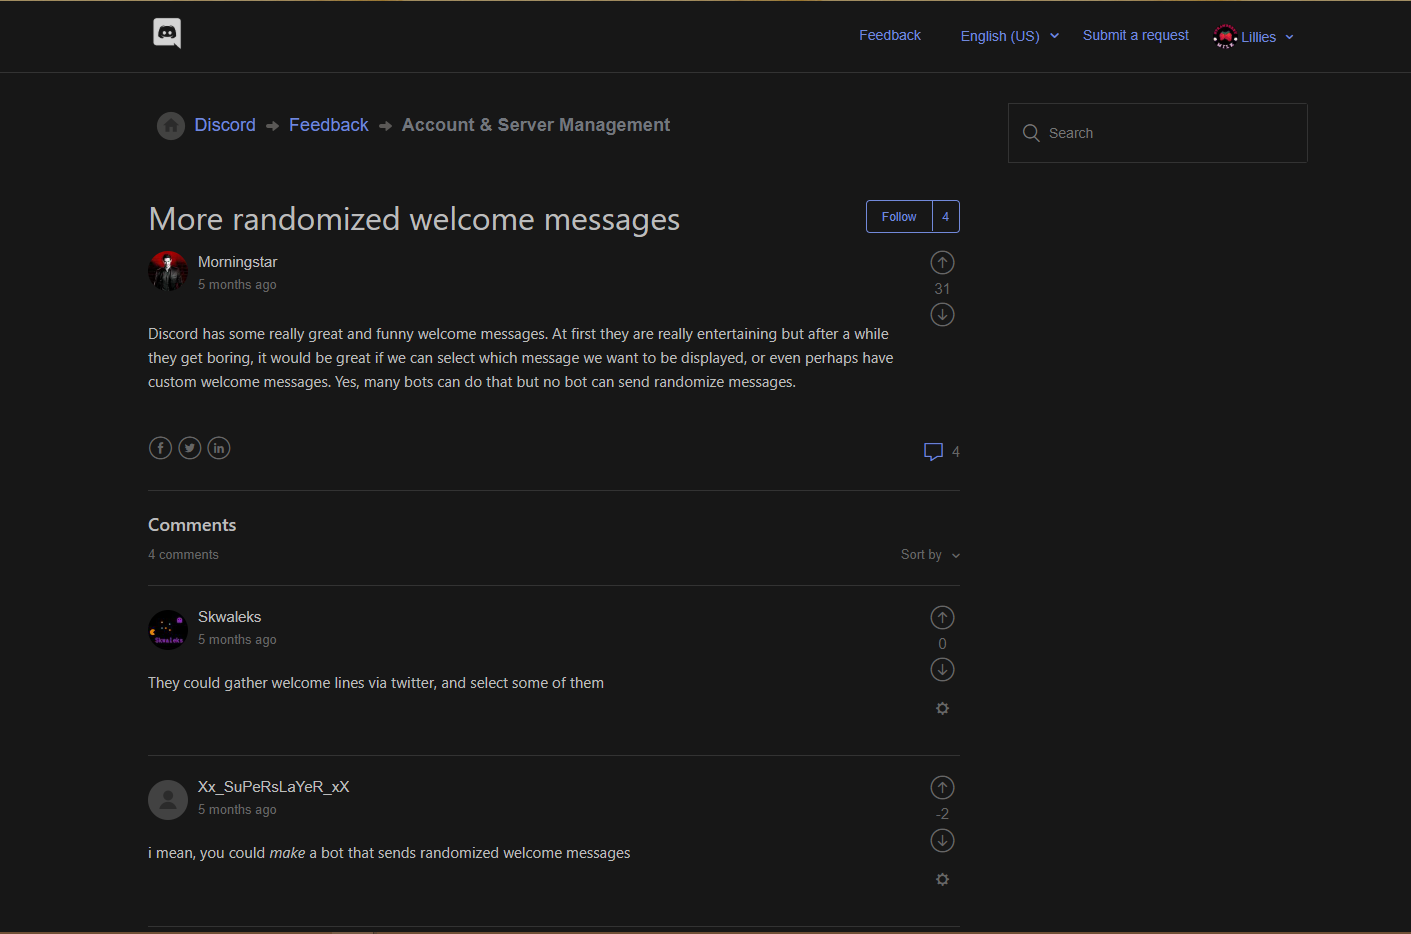
Task: Go to the Feedback breadcrumb link
Action: click(328, 124)
